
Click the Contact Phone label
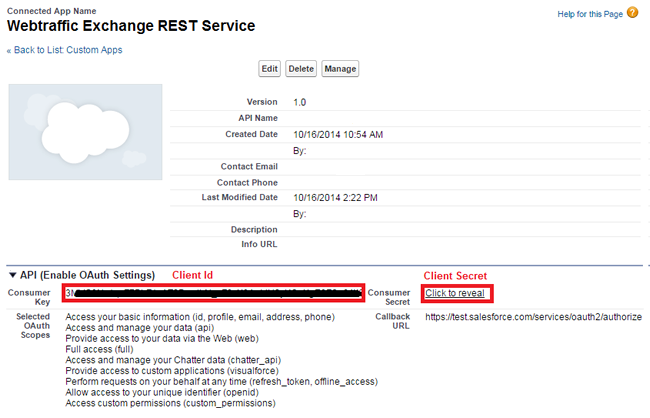[x=247, y=183]
